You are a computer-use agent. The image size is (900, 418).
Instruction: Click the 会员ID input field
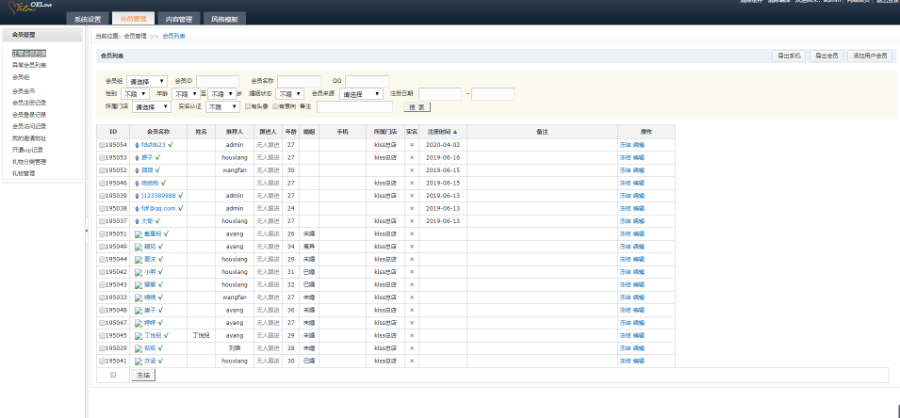(217, 81)
